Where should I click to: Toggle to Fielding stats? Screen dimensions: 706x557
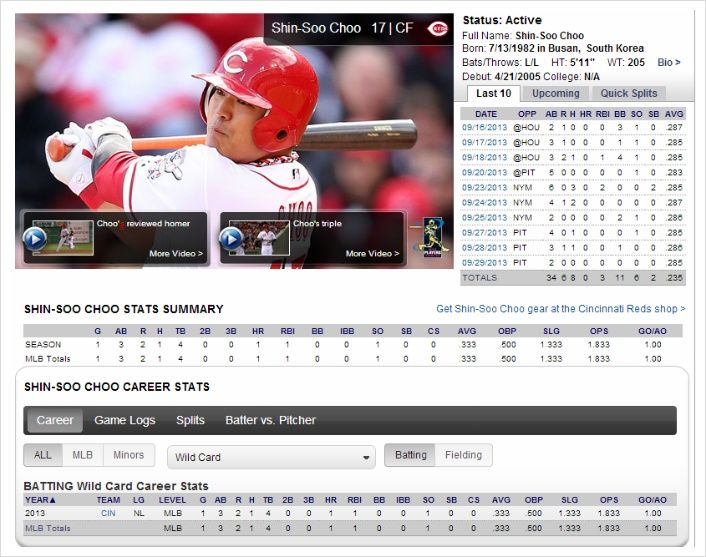pos(463,455)
